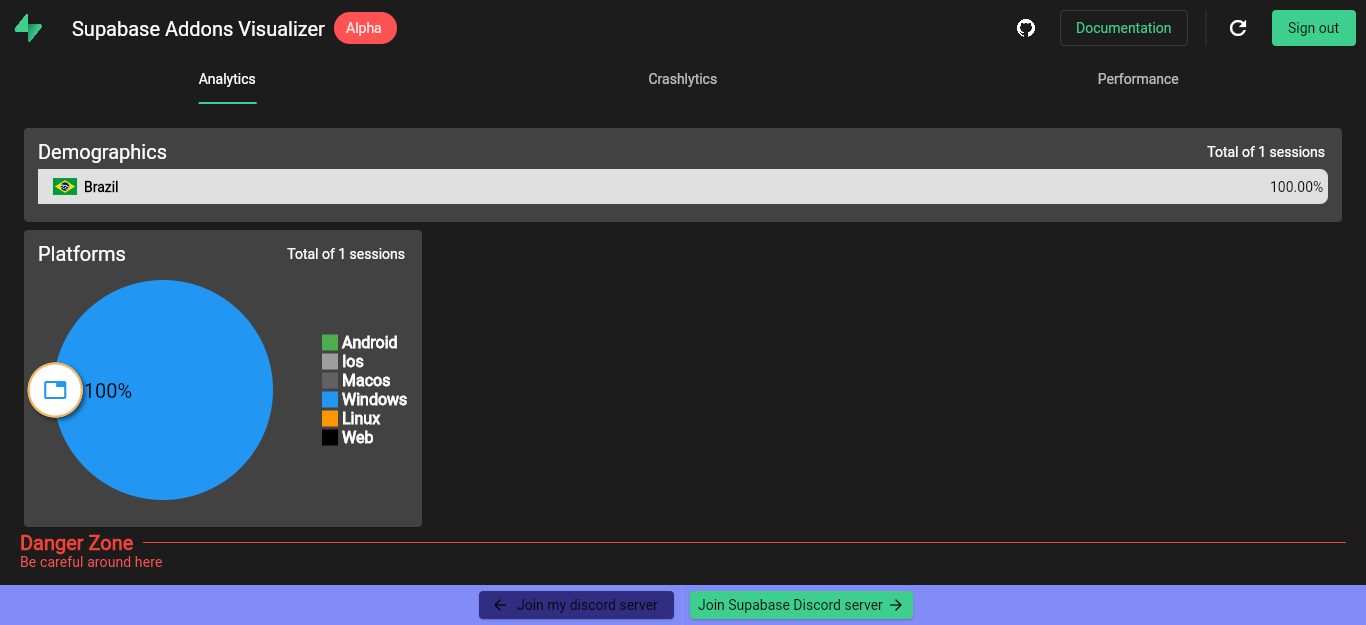
Task: Click the refresh icon in header
Action: tap(1238, 28)
